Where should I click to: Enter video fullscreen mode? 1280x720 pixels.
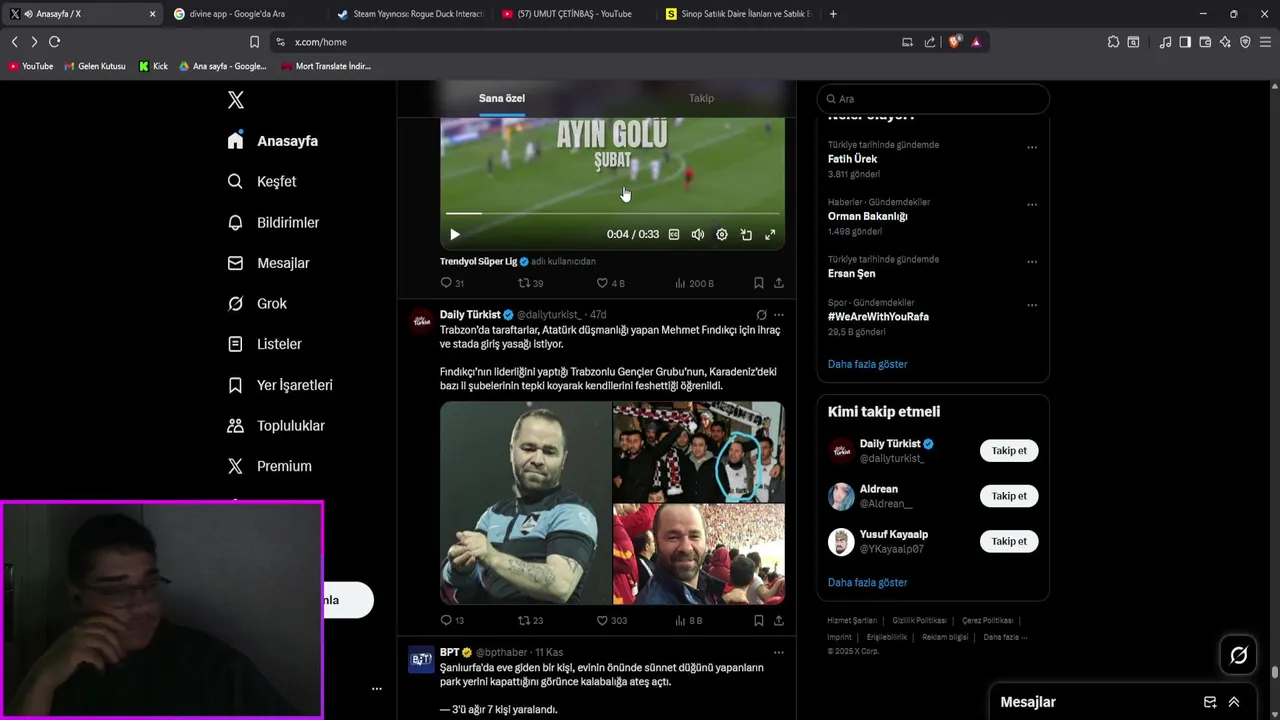pos(770,234)
